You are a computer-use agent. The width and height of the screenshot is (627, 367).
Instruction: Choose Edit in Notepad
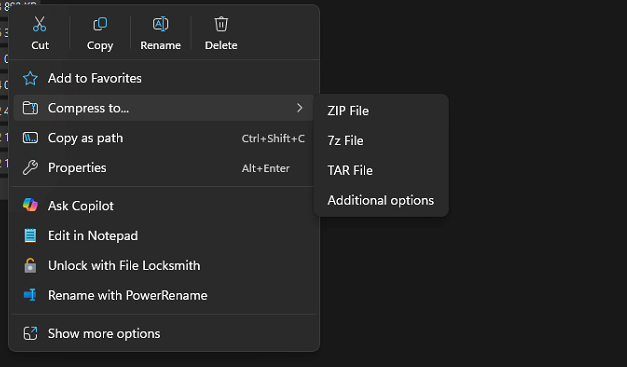pos(163,235)
